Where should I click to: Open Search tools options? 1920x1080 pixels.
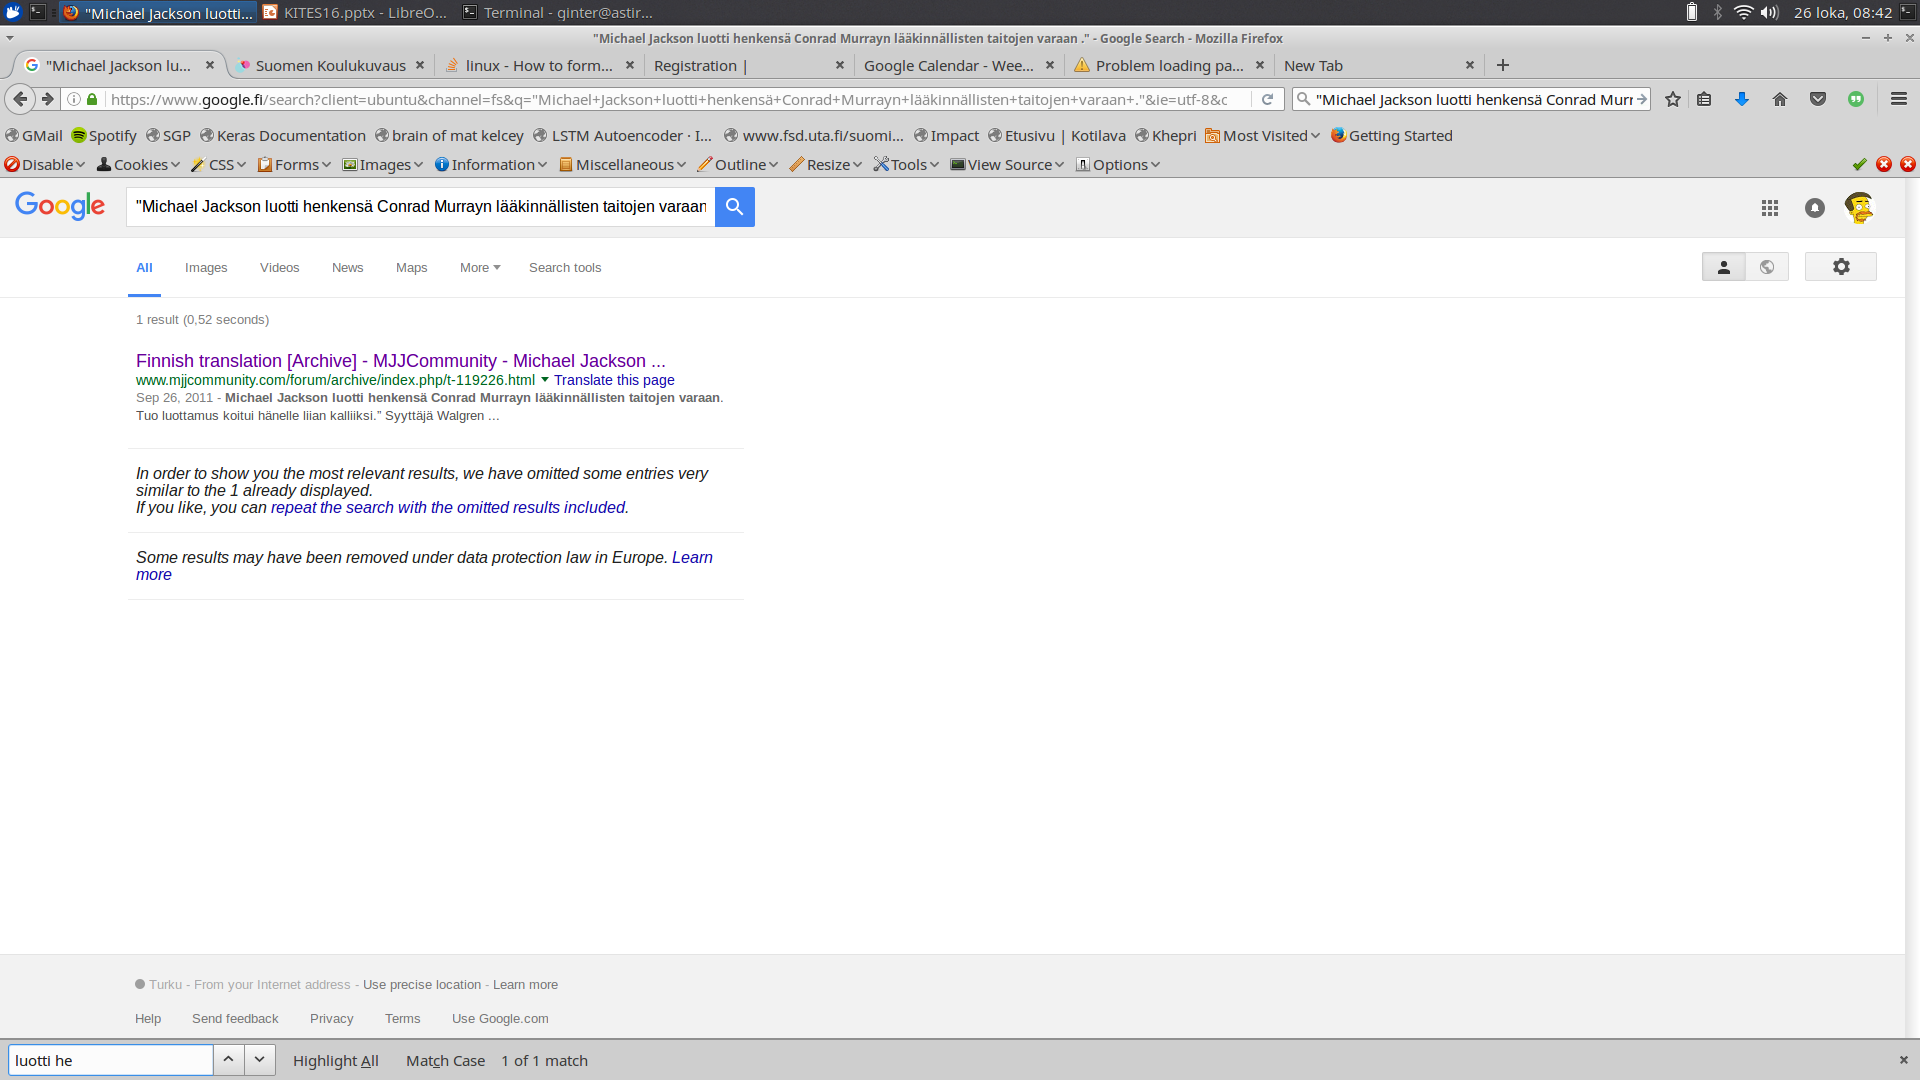pyautogui.click(x=565, y=267)
